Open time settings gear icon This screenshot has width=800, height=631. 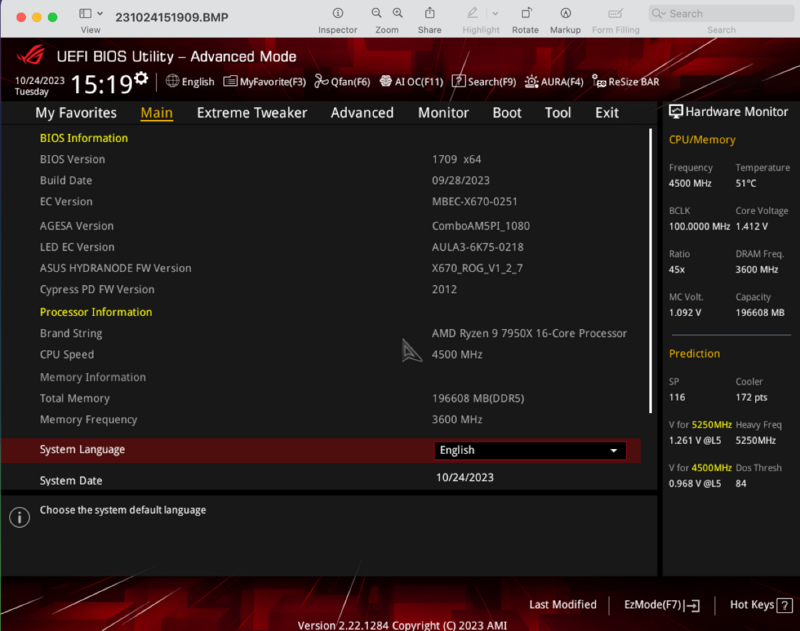pos(141,79)
